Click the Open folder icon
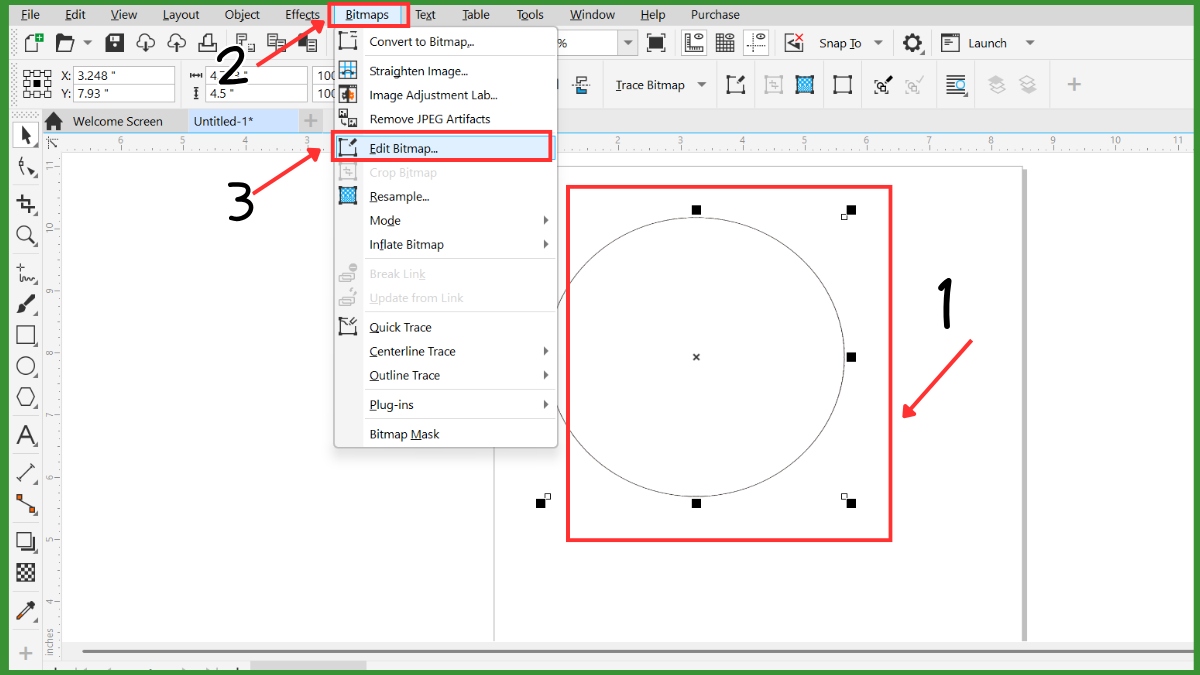The width and height of the screenshot is (1200, 675). tap(65, 43)
